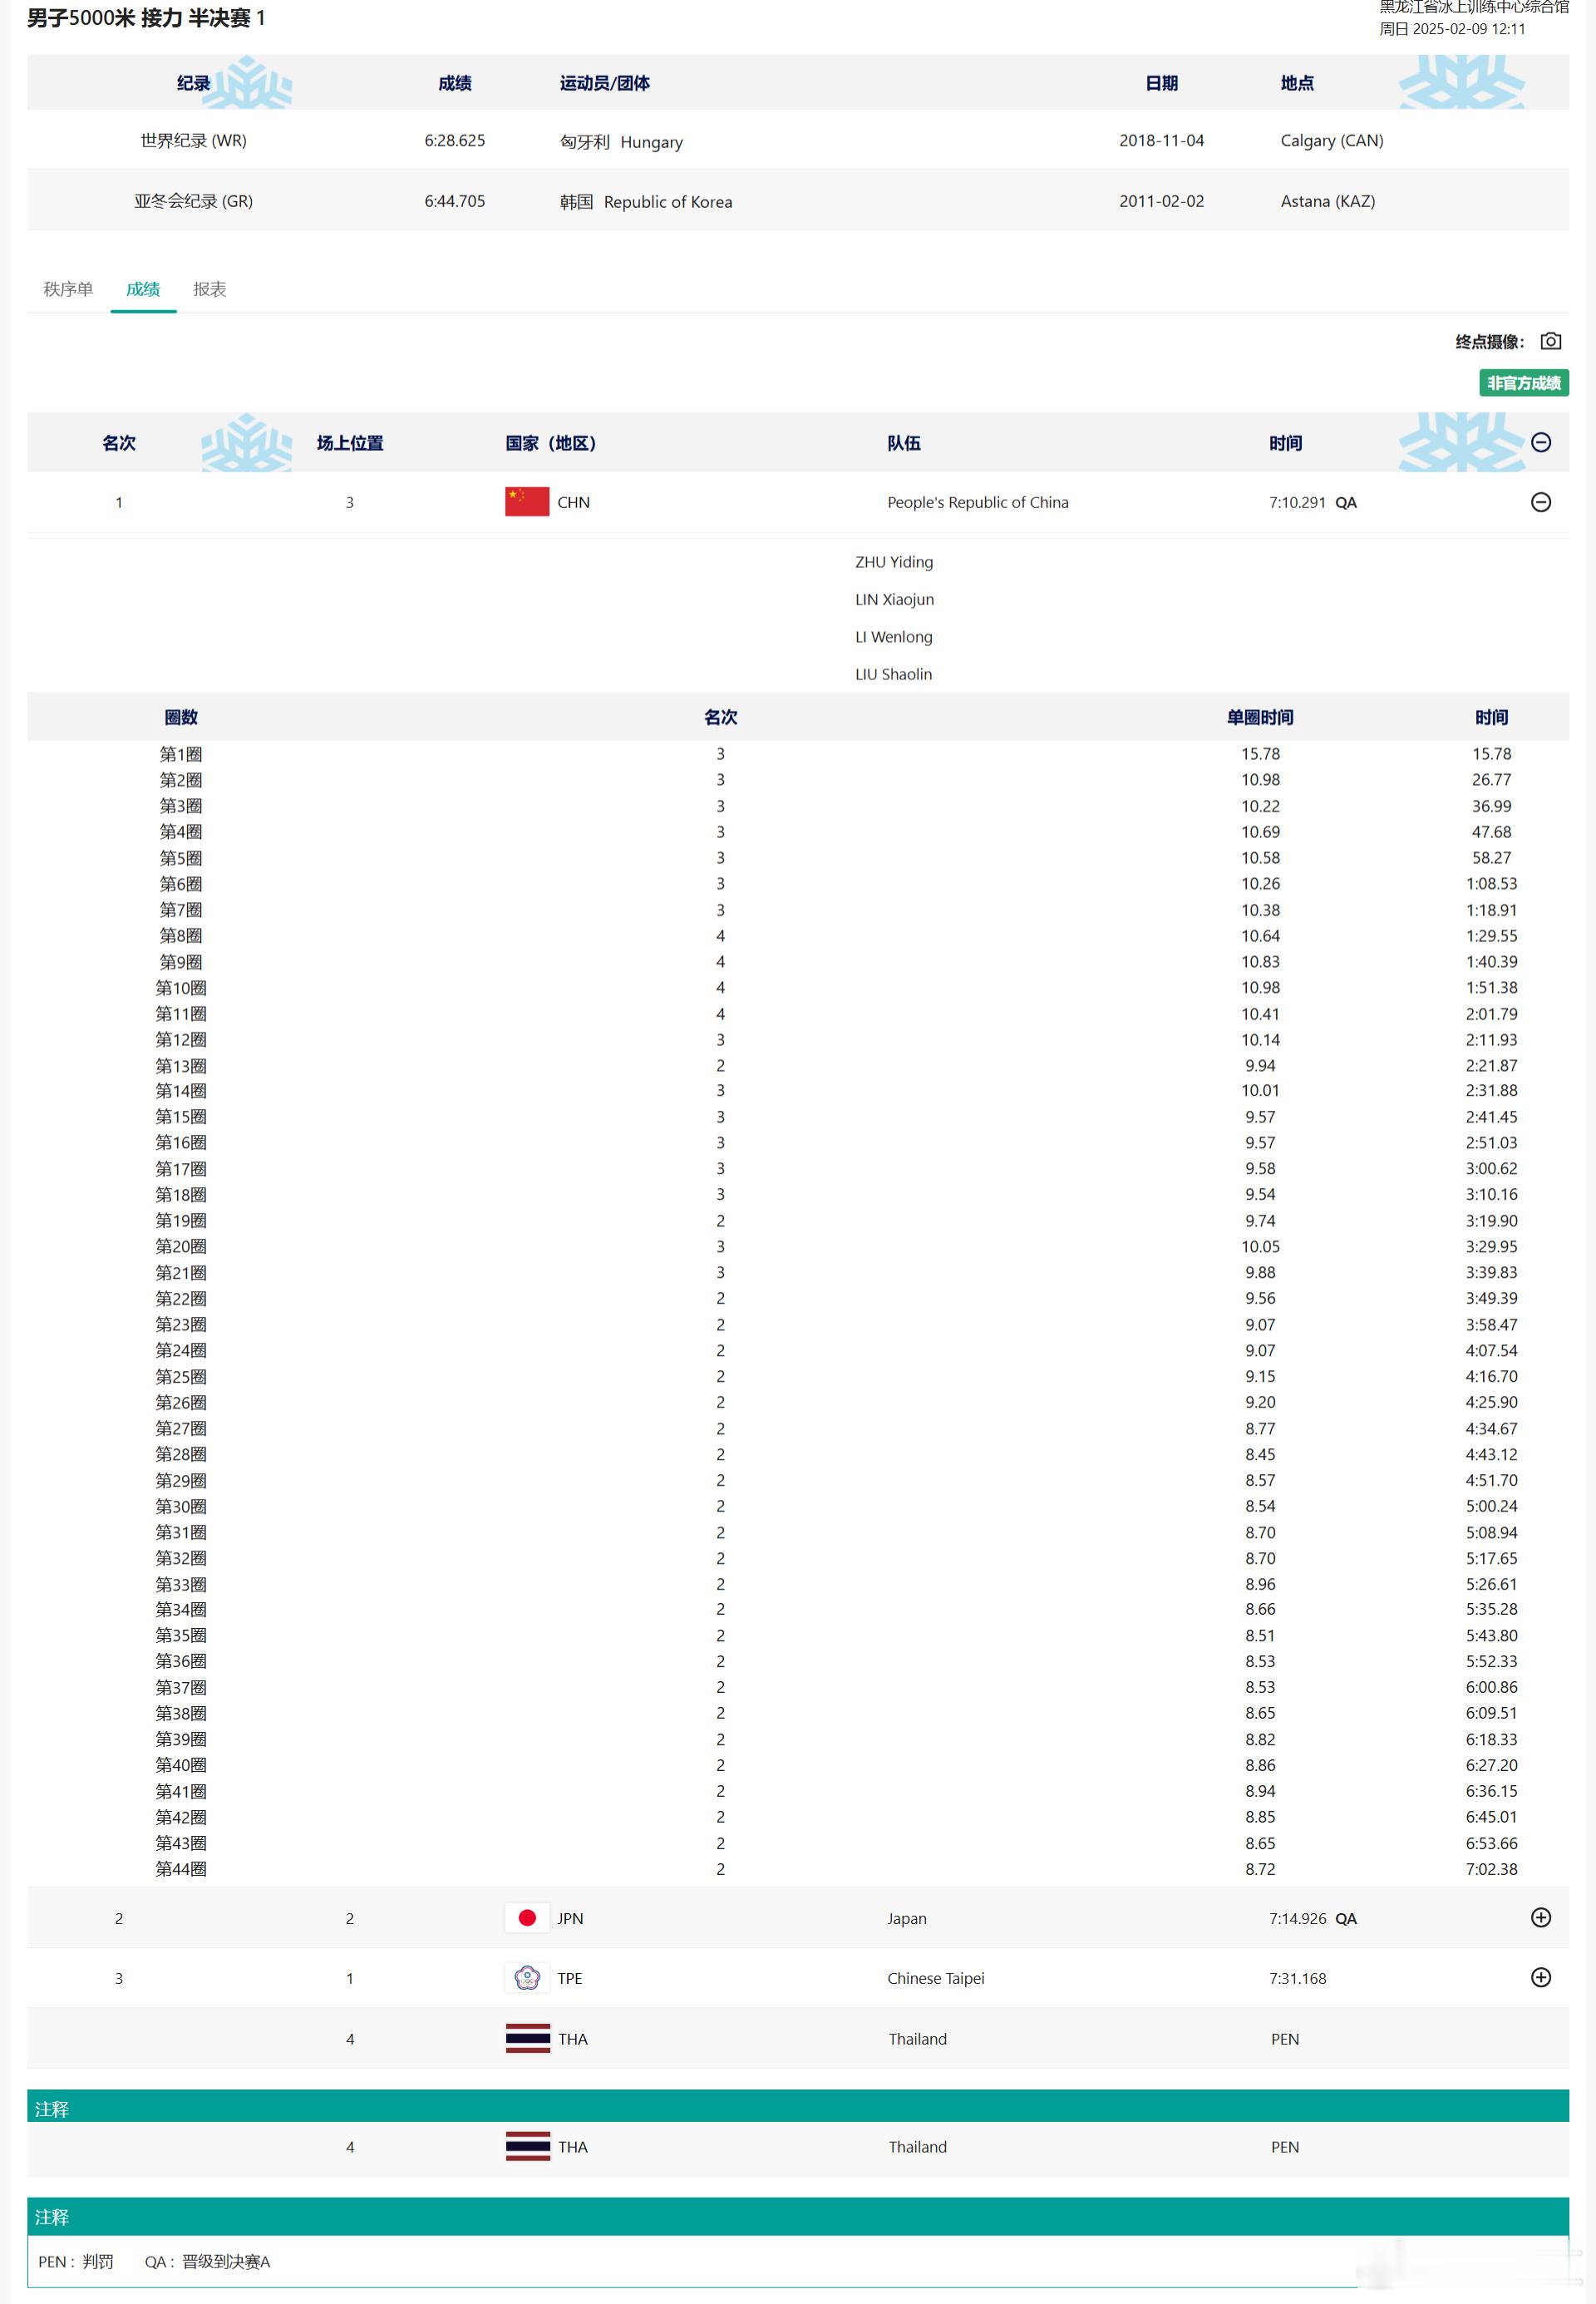The image size is (1596, 2304).
Task: Click skater name LIU Shaolin
Action: click(893, 674)
